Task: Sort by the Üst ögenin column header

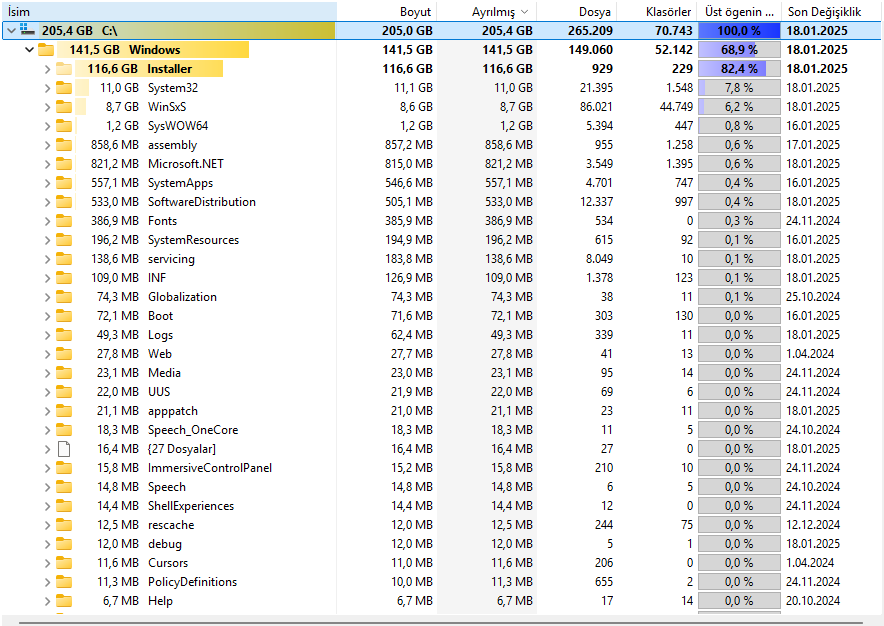Action: 739,11
